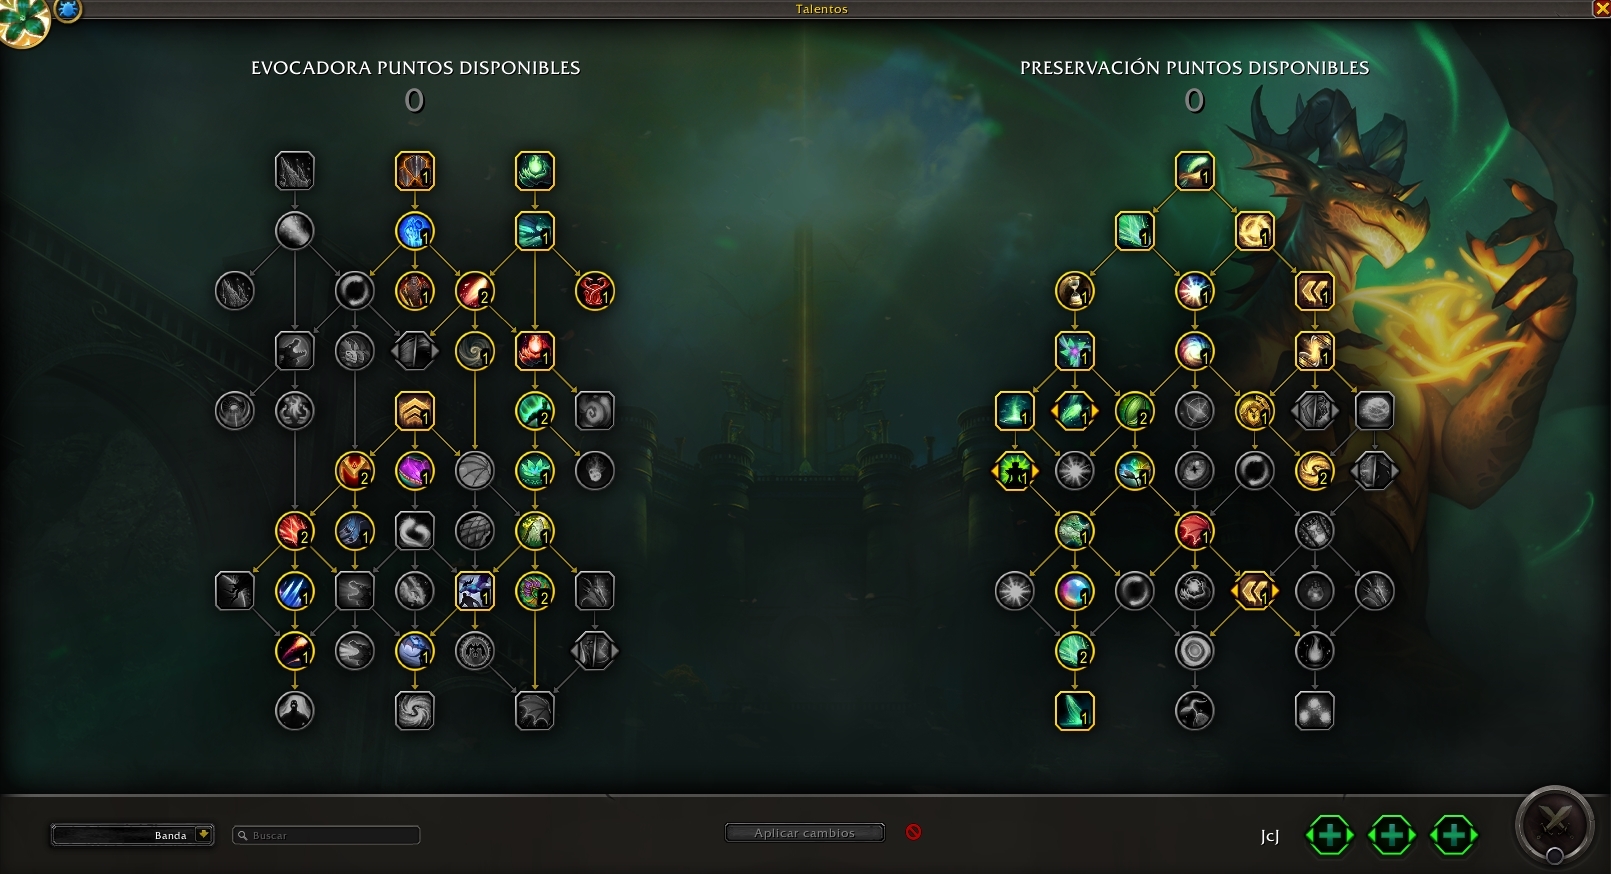Screen dimensions: 1611x874
Task: Click the green flame hand talent icon
Action: (x=534, y=171)
